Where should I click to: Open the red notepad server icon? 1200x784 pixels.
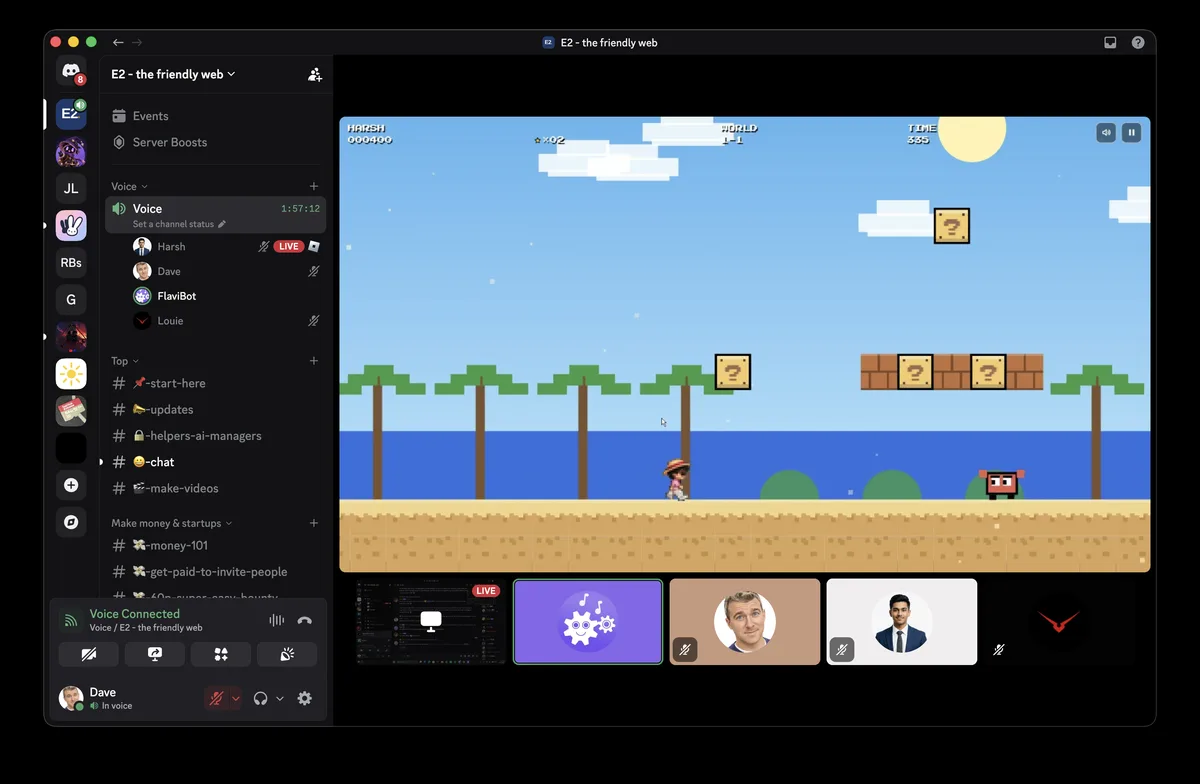tap(71, 411)
